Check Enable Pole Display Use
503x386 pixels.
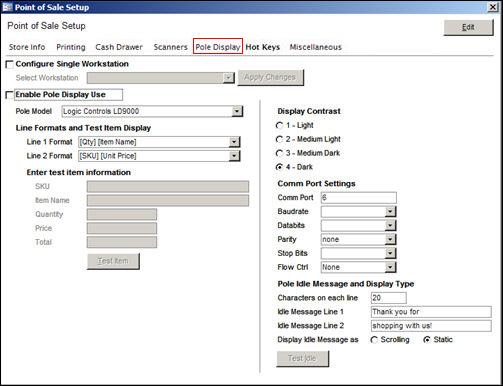coord(10,95)
